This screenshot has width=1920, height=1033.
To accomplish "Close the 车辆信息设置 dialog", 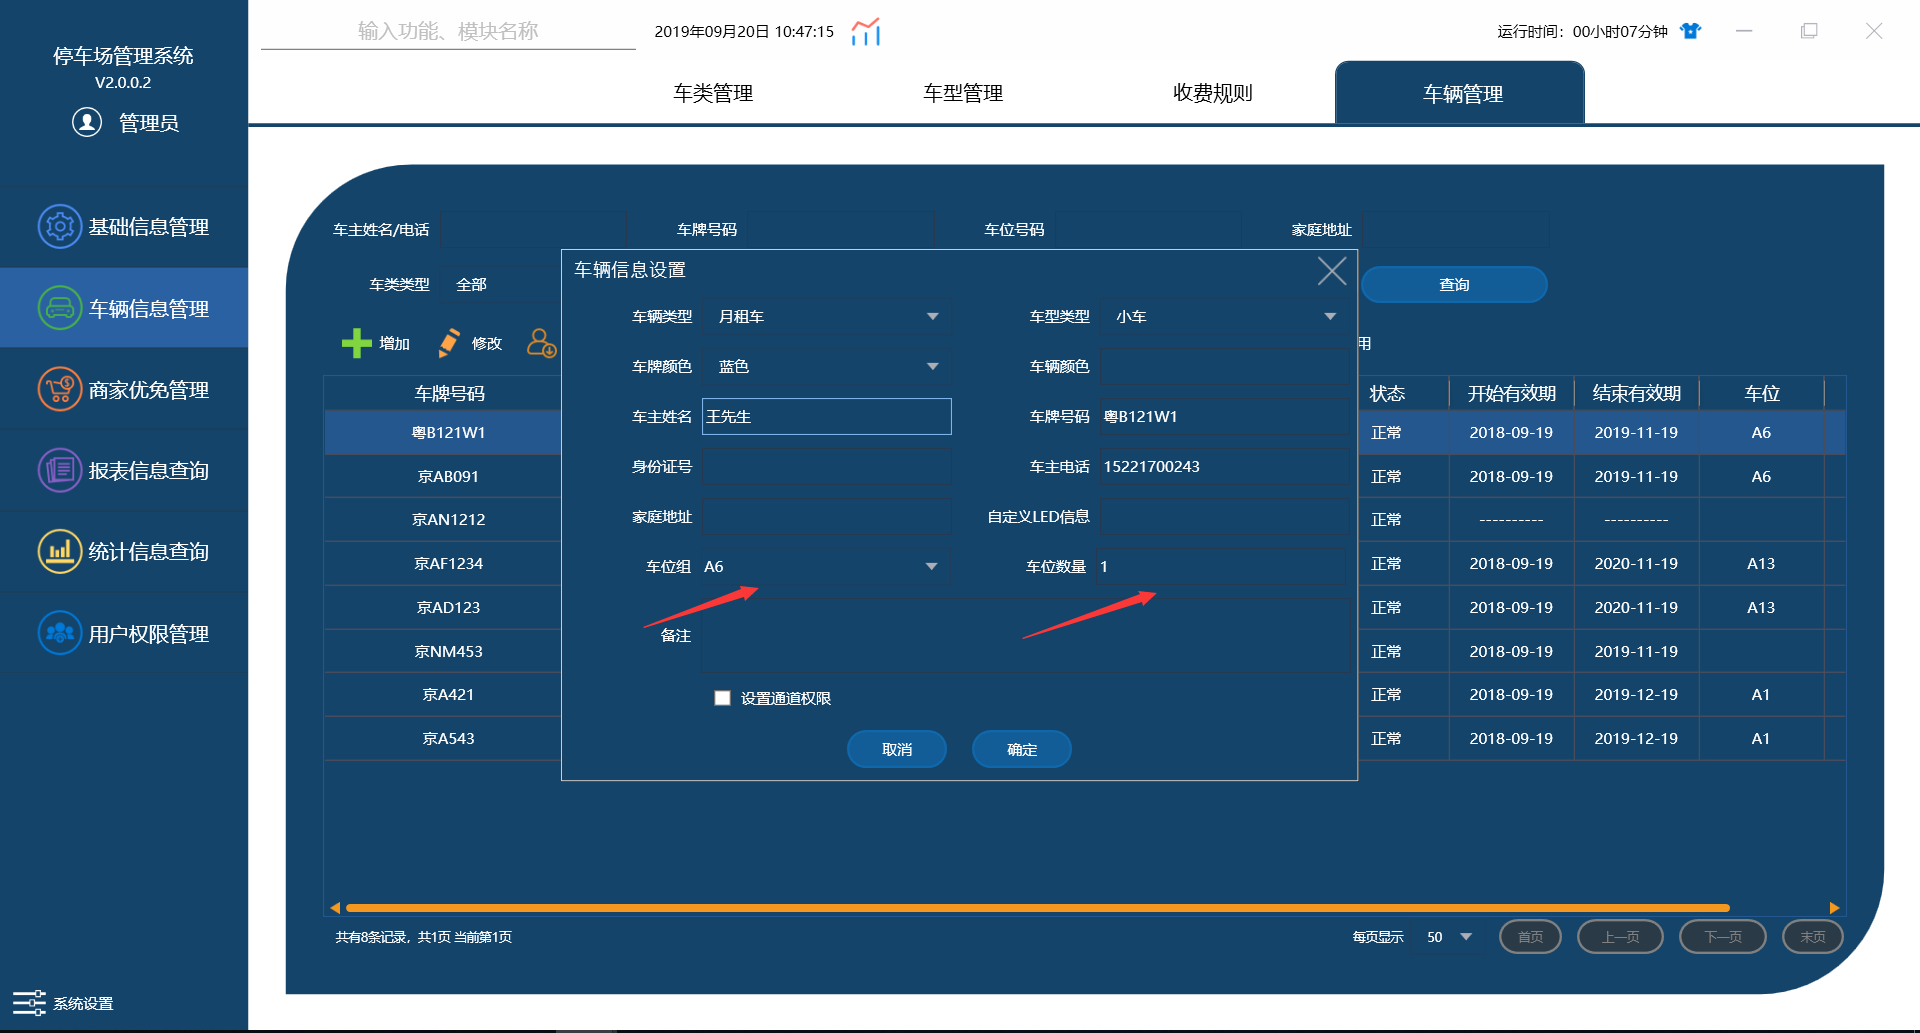I will coord(1332,270).
